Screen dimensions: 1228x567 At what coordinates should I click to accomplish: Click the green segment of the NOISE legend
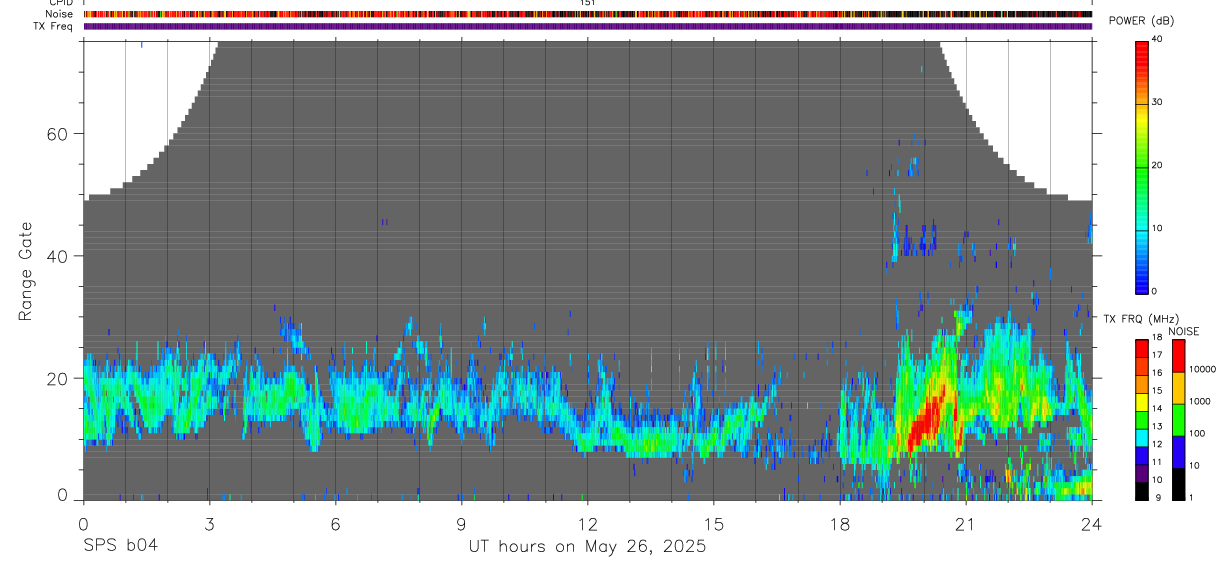click(x=1178, y=420)
